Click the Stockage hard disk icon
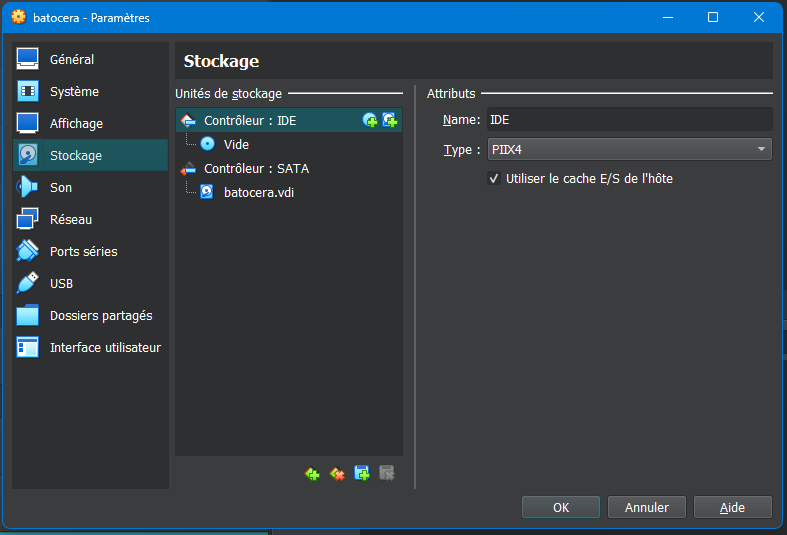The height and width of the screenshot is (535, 787). 28,155
